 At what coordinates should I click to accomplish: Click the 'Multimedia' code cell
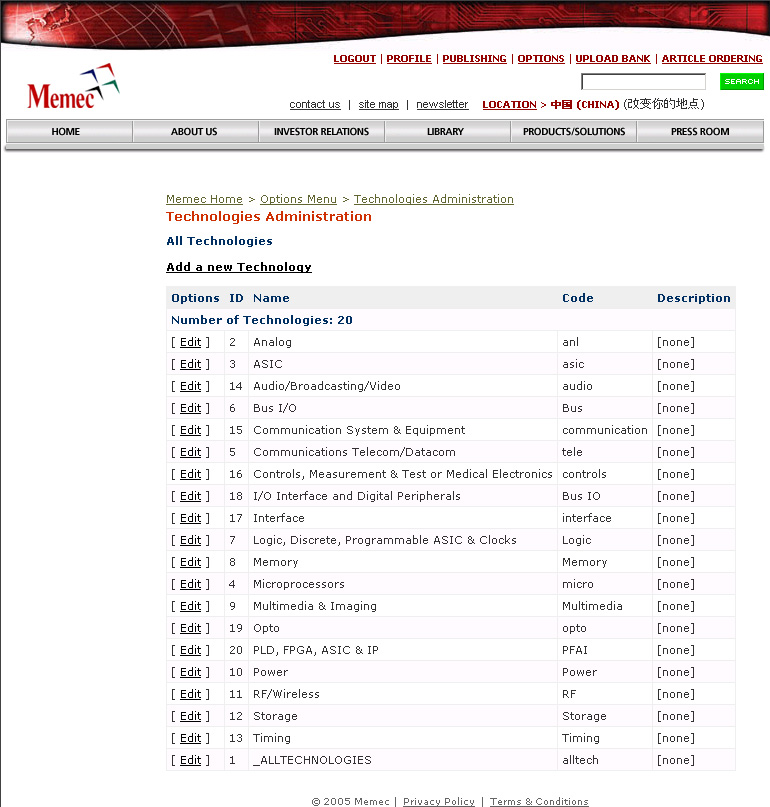[592, 606]
